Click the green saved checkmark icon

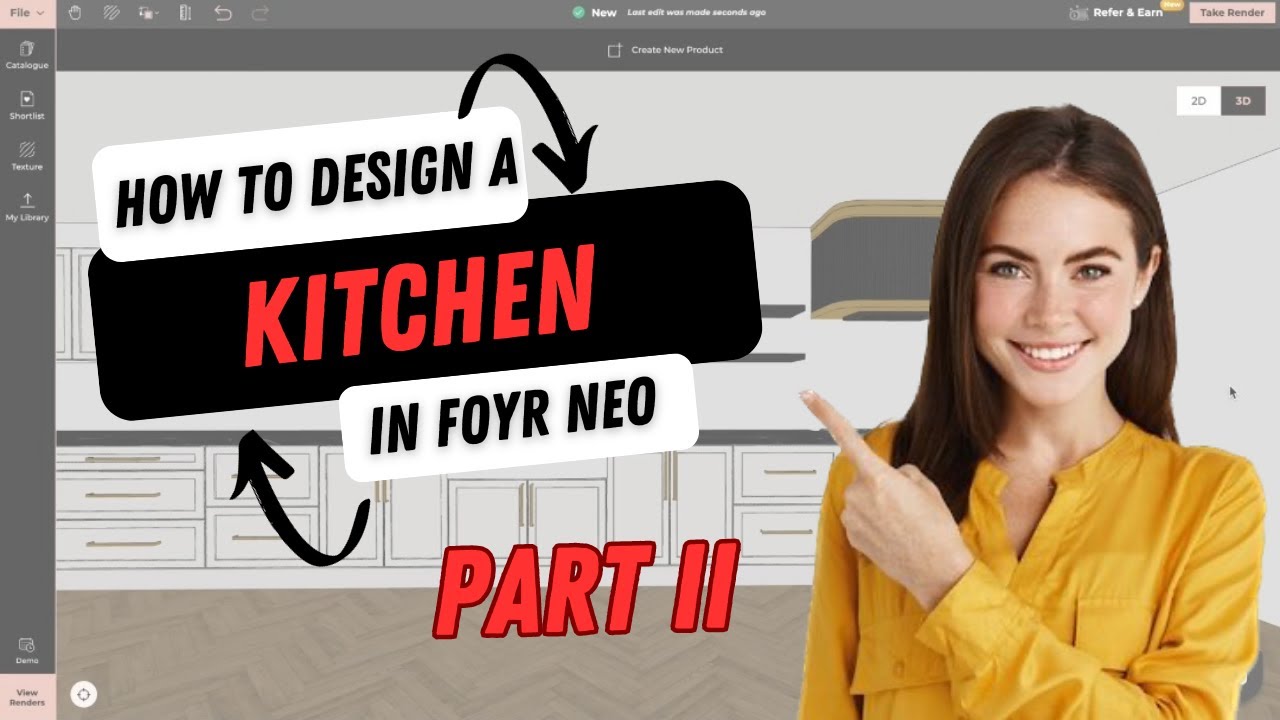578,13
